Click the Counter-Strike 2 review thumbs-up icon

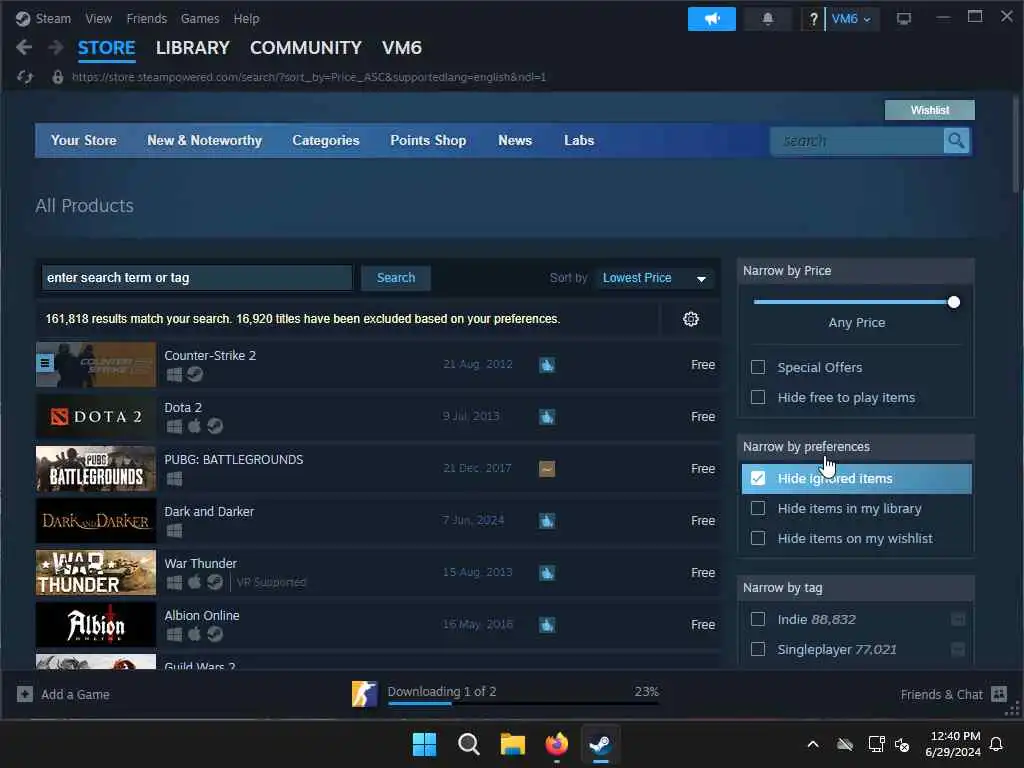(547, 365)
